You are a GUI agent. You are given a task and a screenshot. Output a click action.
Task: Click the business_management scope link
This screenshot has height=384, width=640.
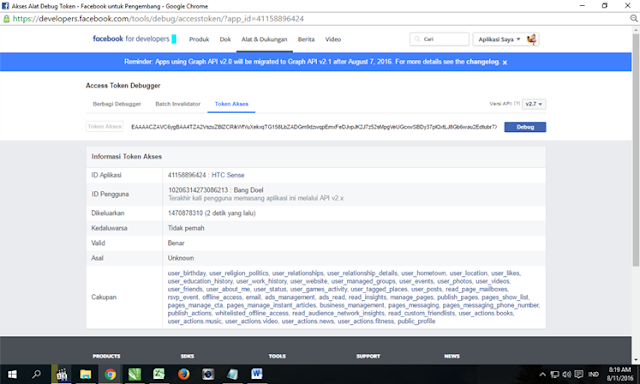pos(352,305)
